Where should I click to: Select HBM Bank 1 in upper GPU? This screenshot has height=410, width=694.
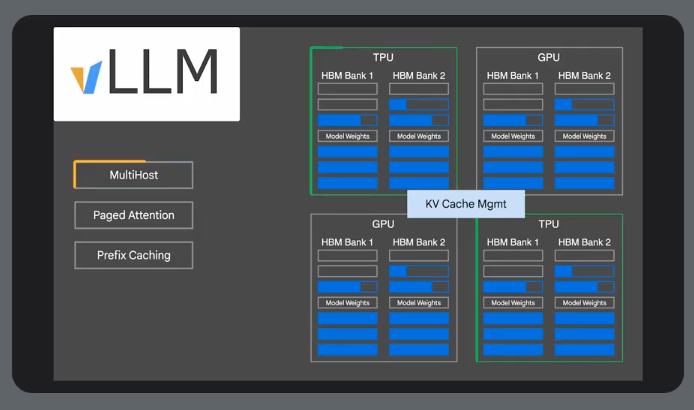[x=513, y=75]
